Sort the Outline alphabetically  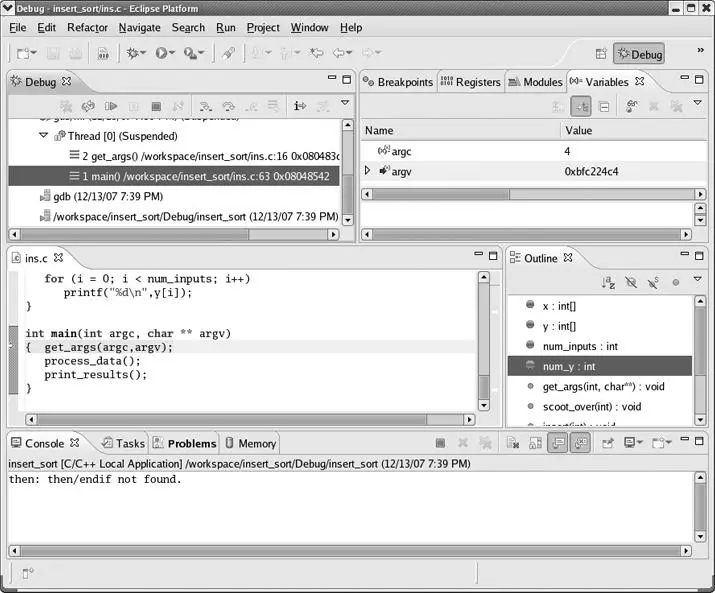(x=607, y=283)
